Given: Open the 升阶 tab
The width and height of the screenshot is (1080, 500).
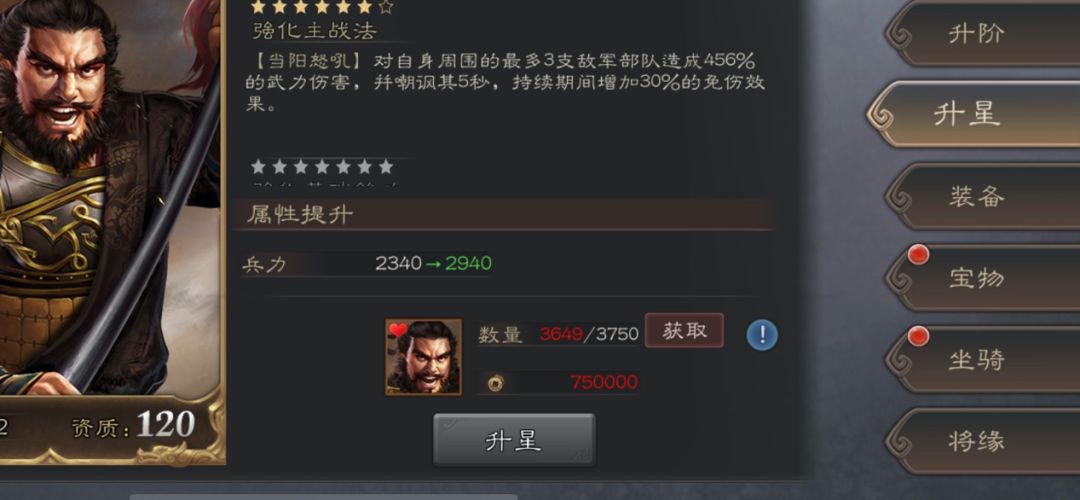Looking at the screenshot, I should click(x=982, y=34).
